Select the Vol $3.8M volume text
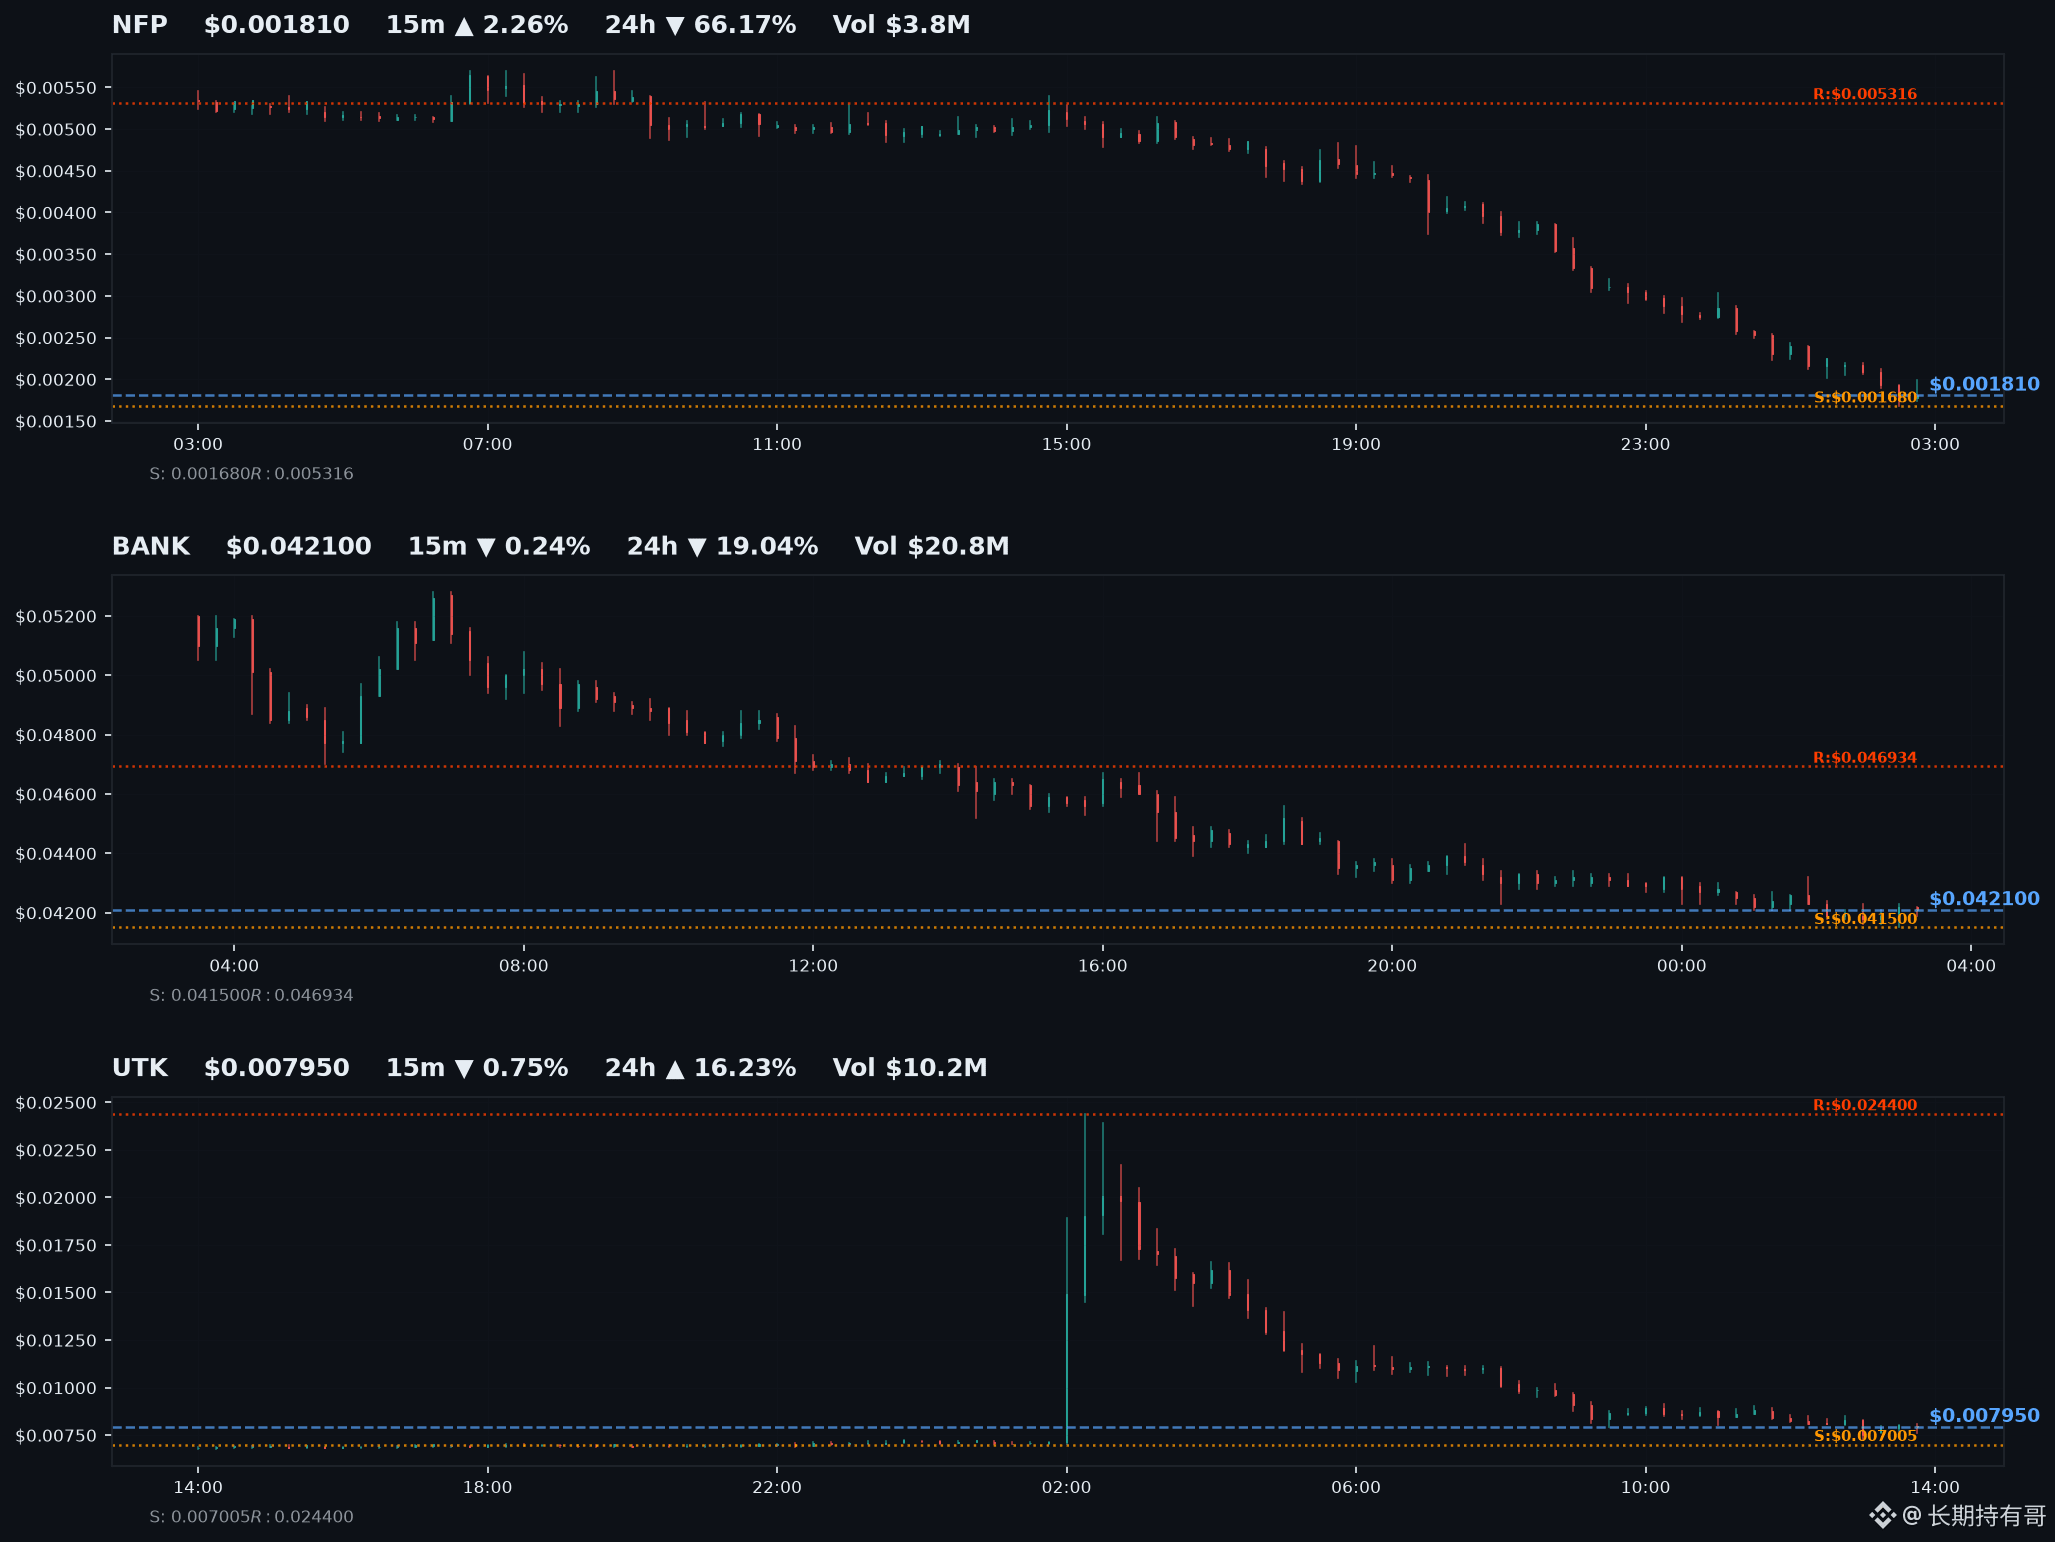The width and height of the screenshot is (2055, 1542). click(x=901, y=25)
